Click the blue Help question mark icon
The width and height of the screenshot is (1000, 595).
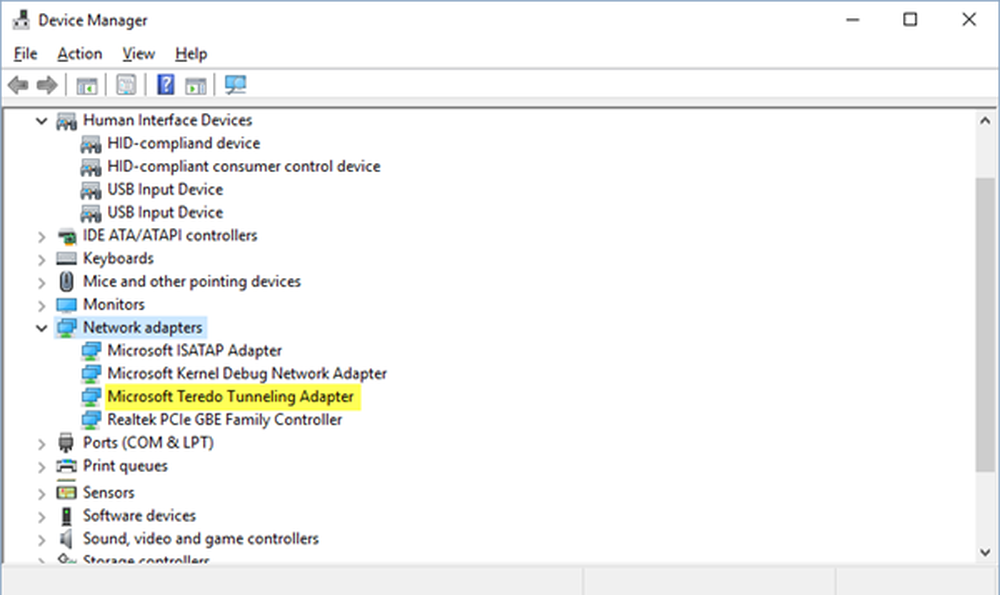[x=166, y=85]
